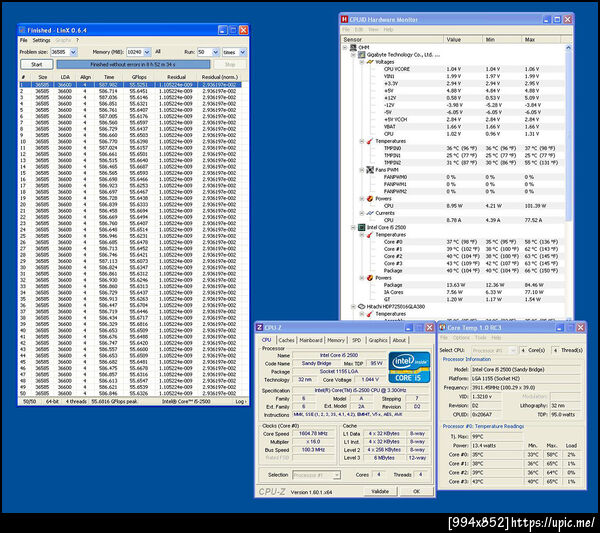Click scroll-up arrow in Hardware Monitor
The height and width of the screenshot is (533, 600).
(568, 48)
